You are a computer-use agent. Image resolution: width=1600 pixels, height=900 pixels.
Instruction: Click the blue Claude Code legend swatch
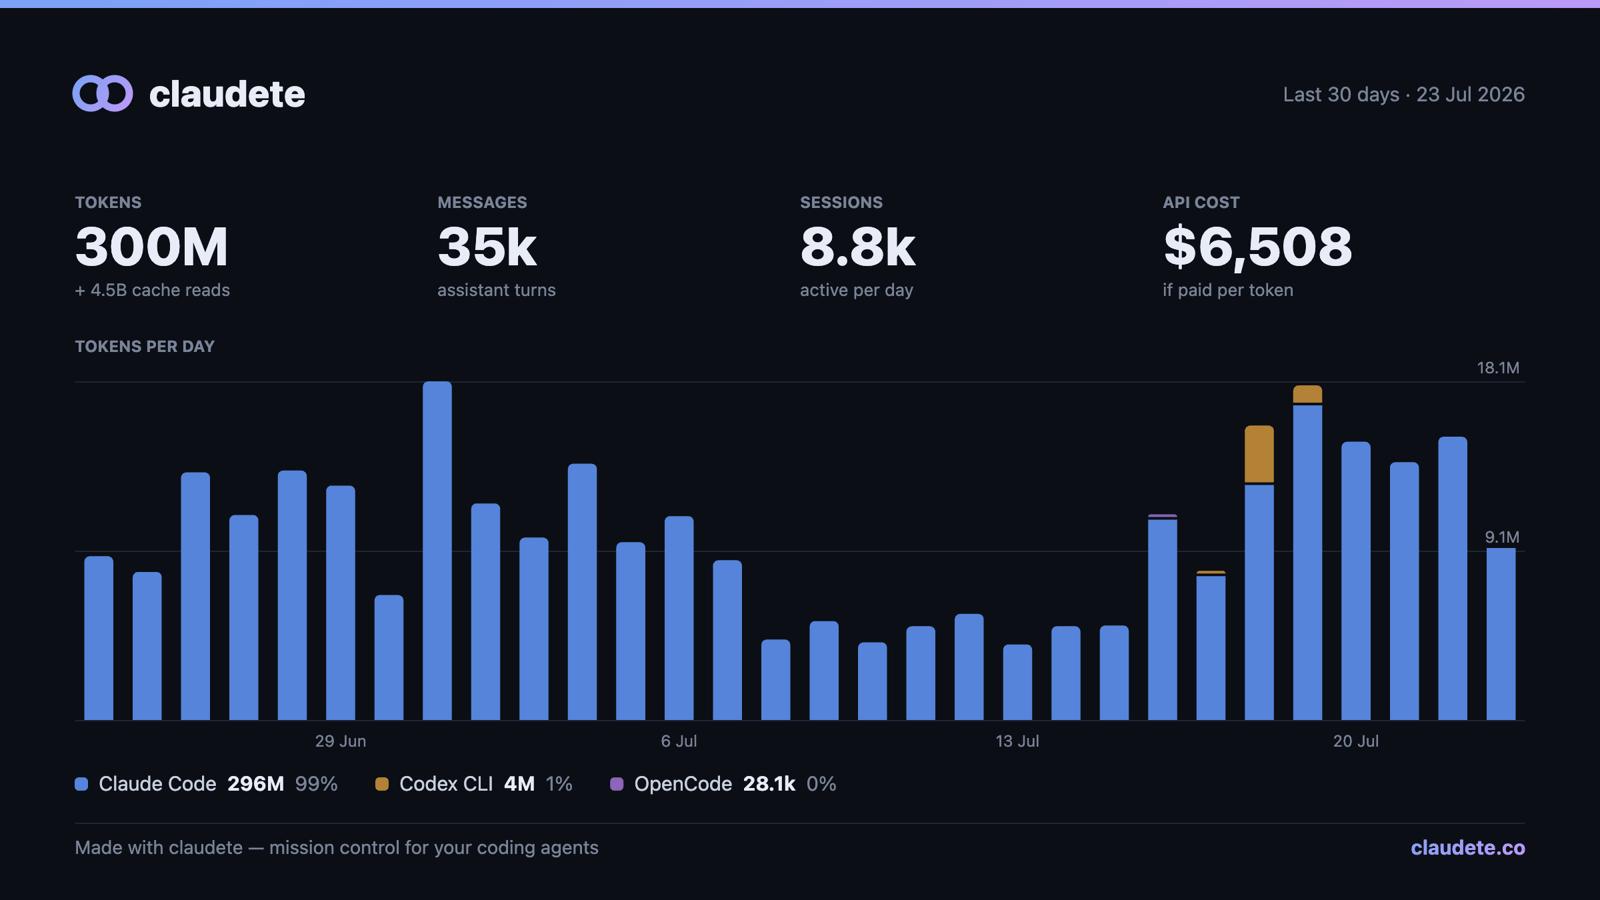click(x=82, y=784)
